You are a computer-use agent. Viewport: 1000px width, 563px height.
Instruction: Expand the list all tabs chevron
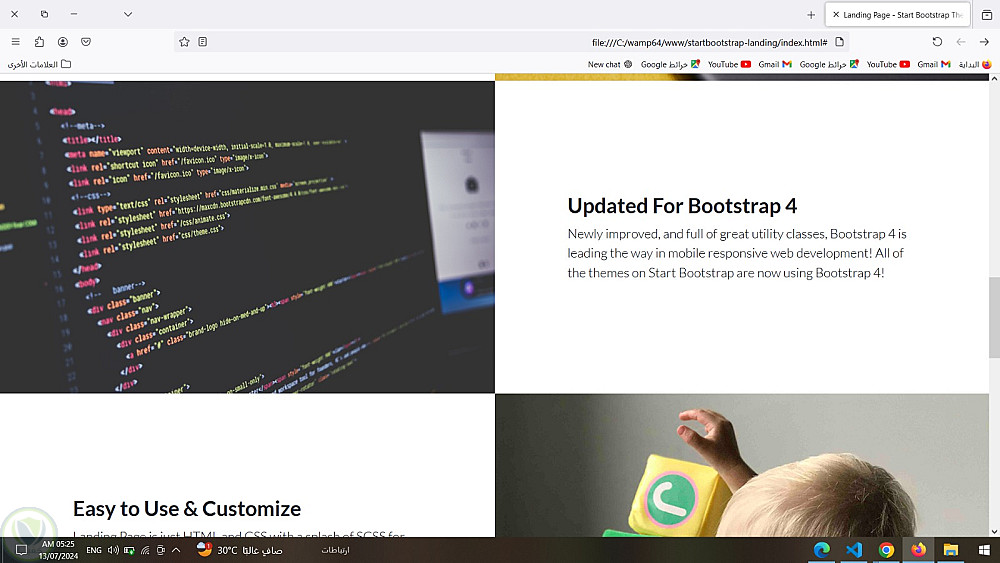(x=128, y=14)
